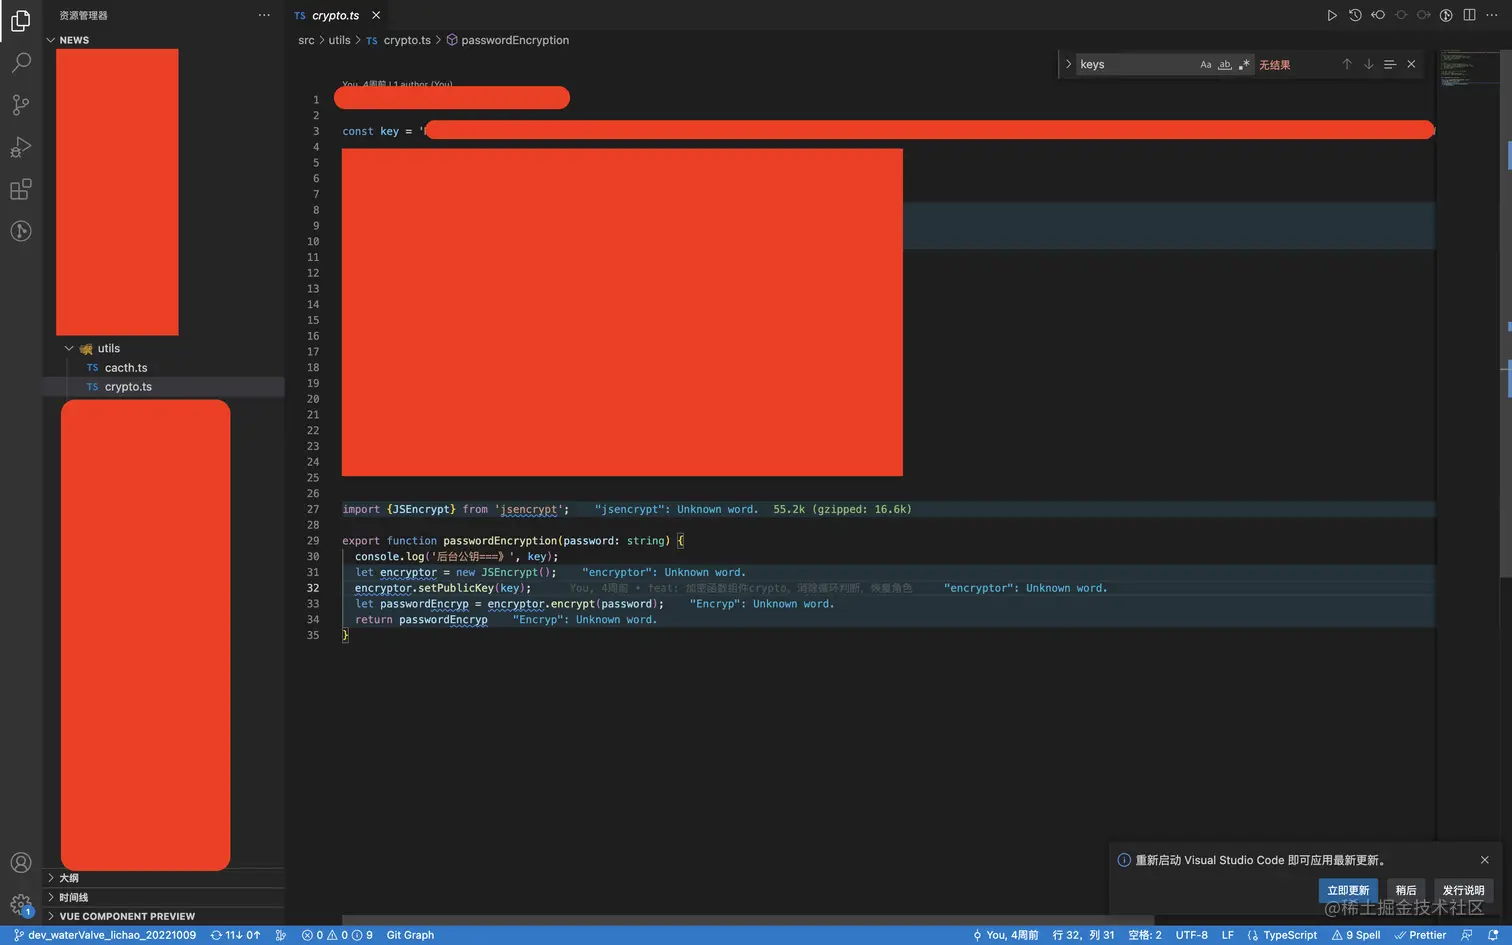Click 发行说明 release notes button
Viewport: 1512px width, 945px height.
pos(1463,890)
